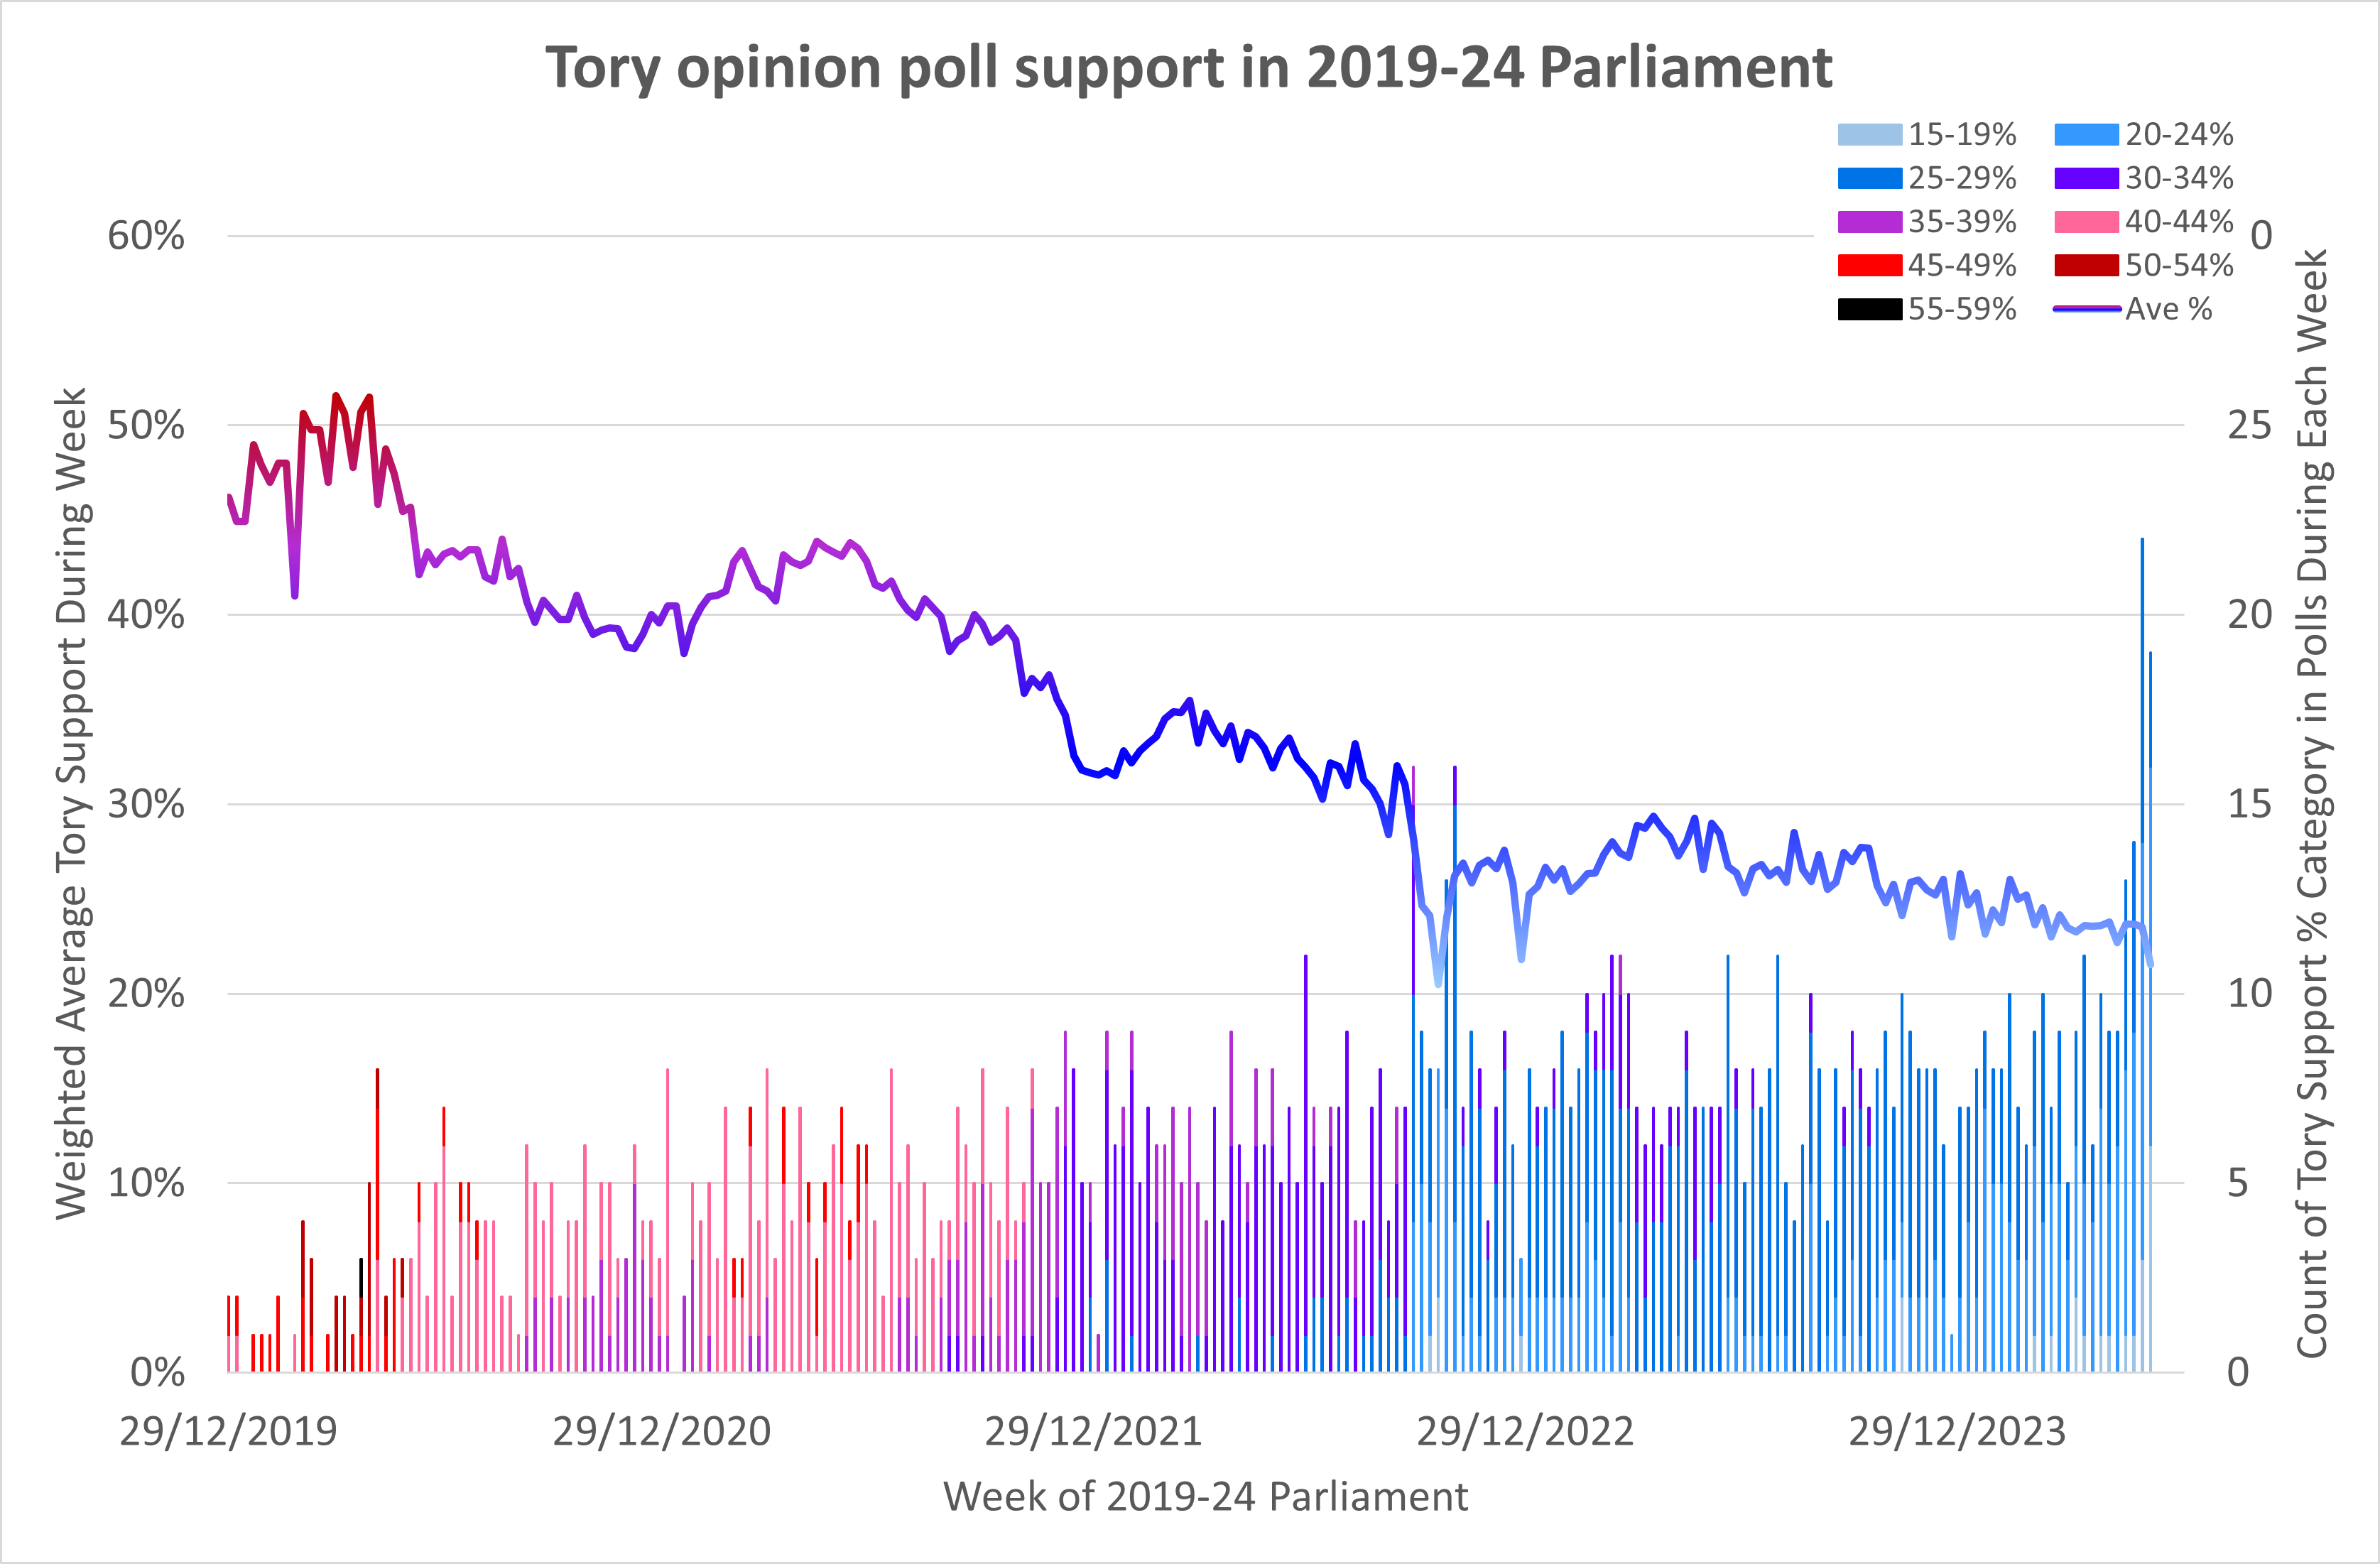
Task: Click the 35-39% legend color swatch
Action: [x=1869, y=222]
